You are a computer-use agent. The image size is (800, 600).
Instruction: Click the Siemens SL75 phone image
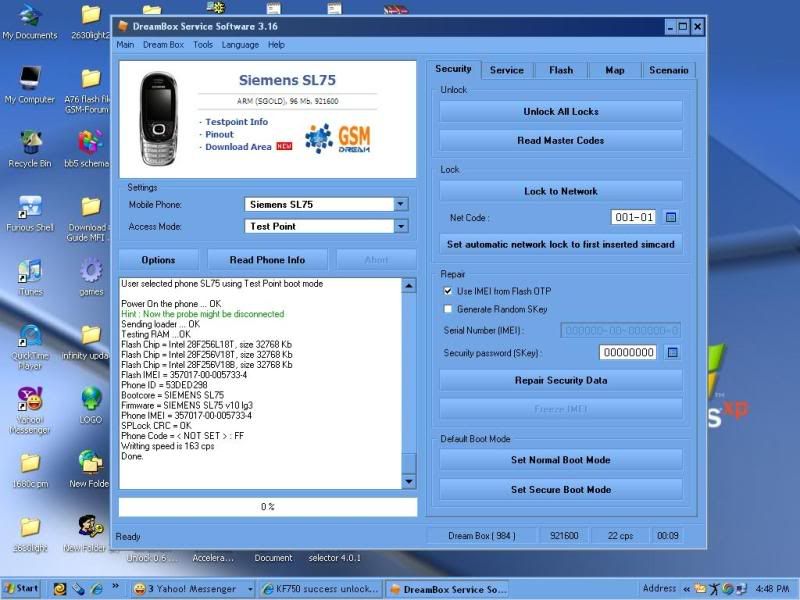click(x=159, y=119)
